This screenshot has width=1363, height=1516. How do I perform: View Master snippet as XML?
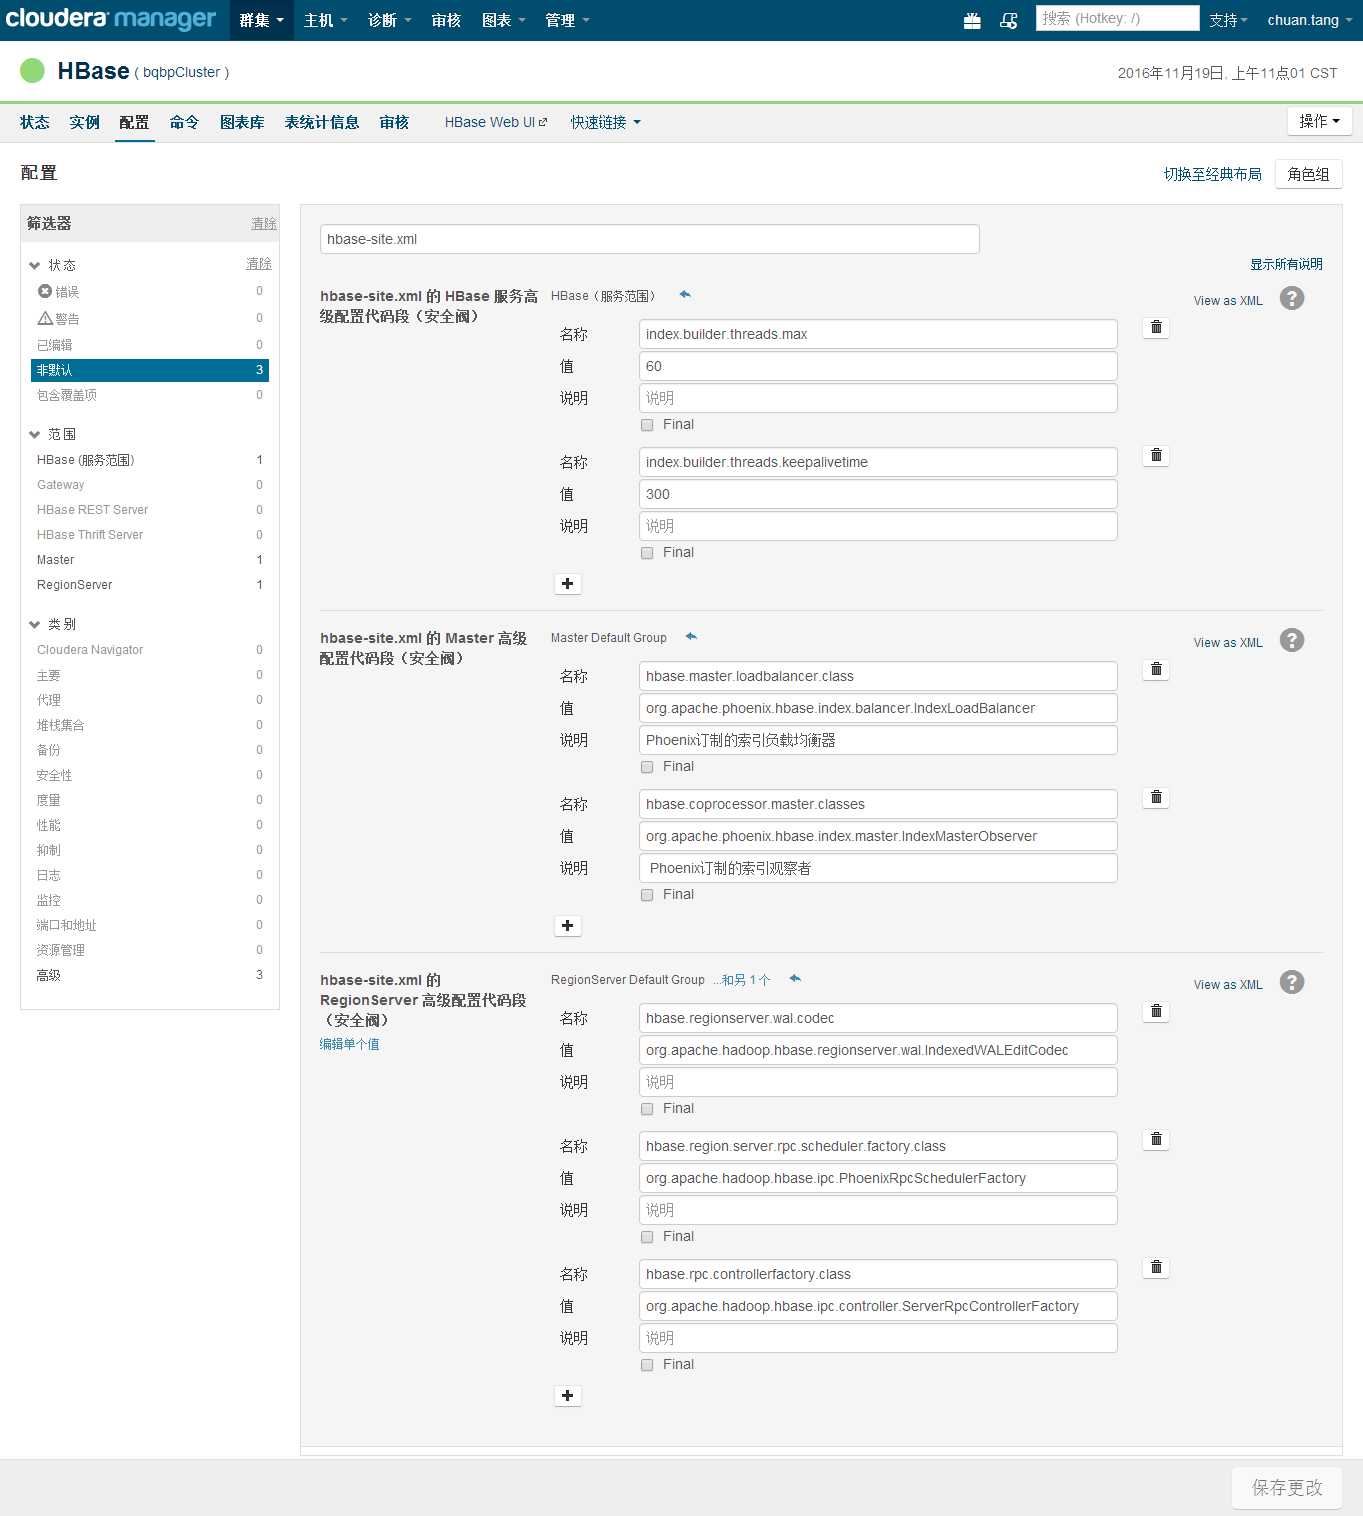[x=1228, y=643]
